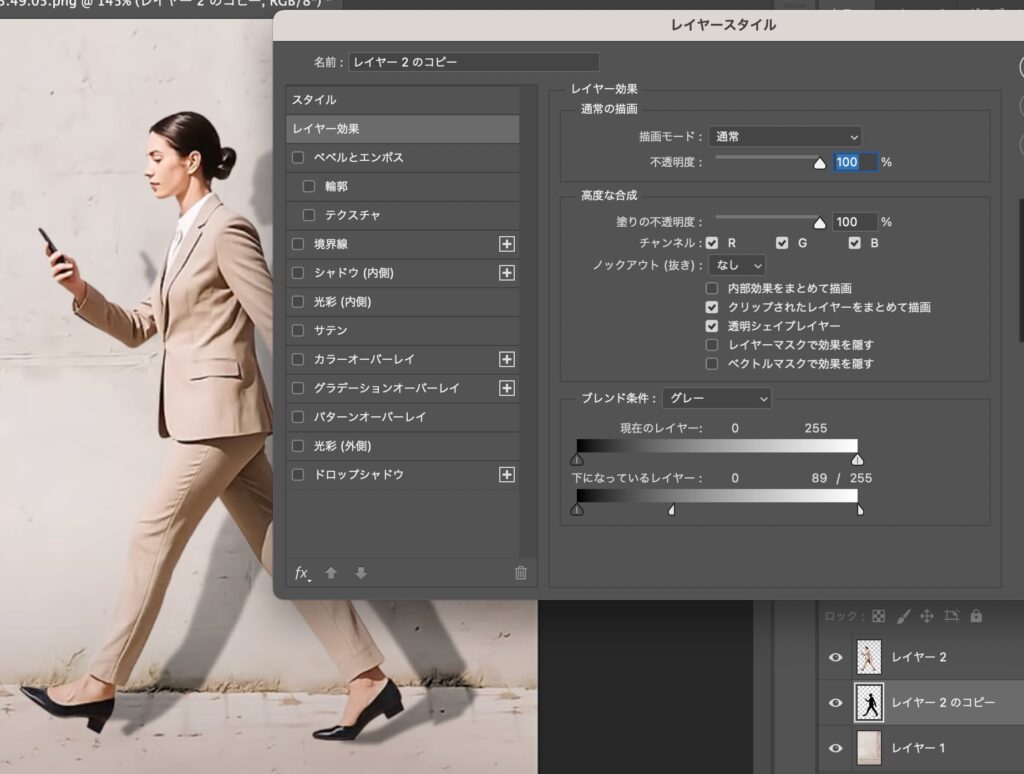Open the 描画モード dropdown
1024x774 pixels.
[x=785, y=136]
